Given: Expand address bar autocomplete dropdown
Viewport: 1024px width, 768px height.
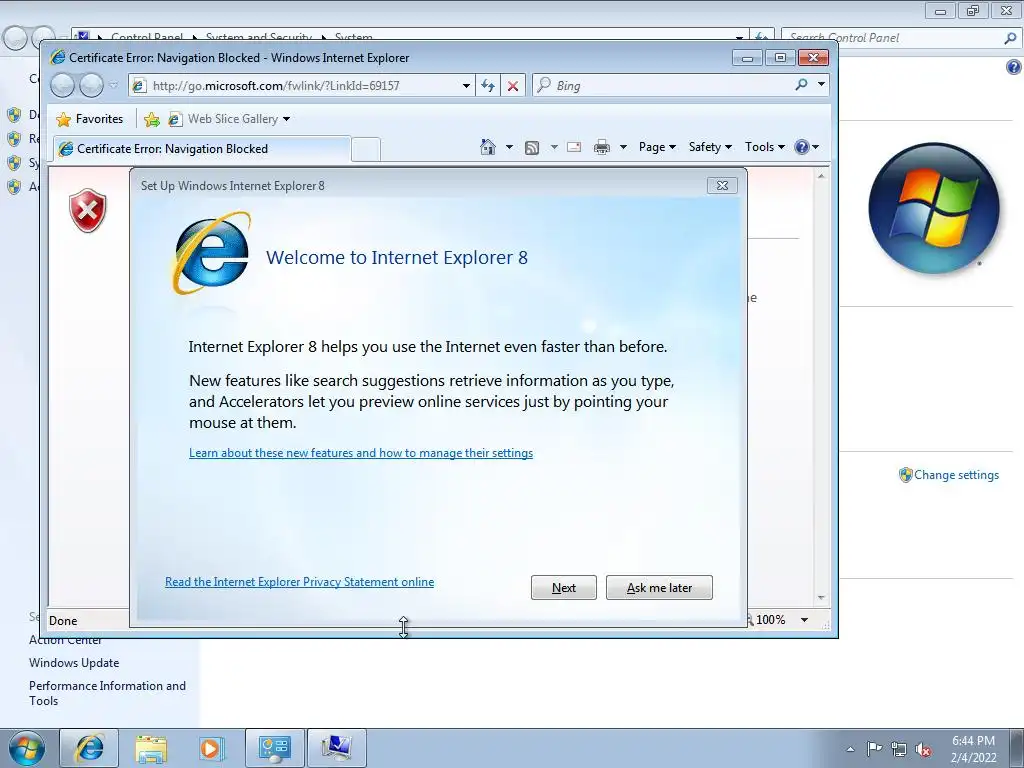Looking at the screenshot, I should 466,86.
